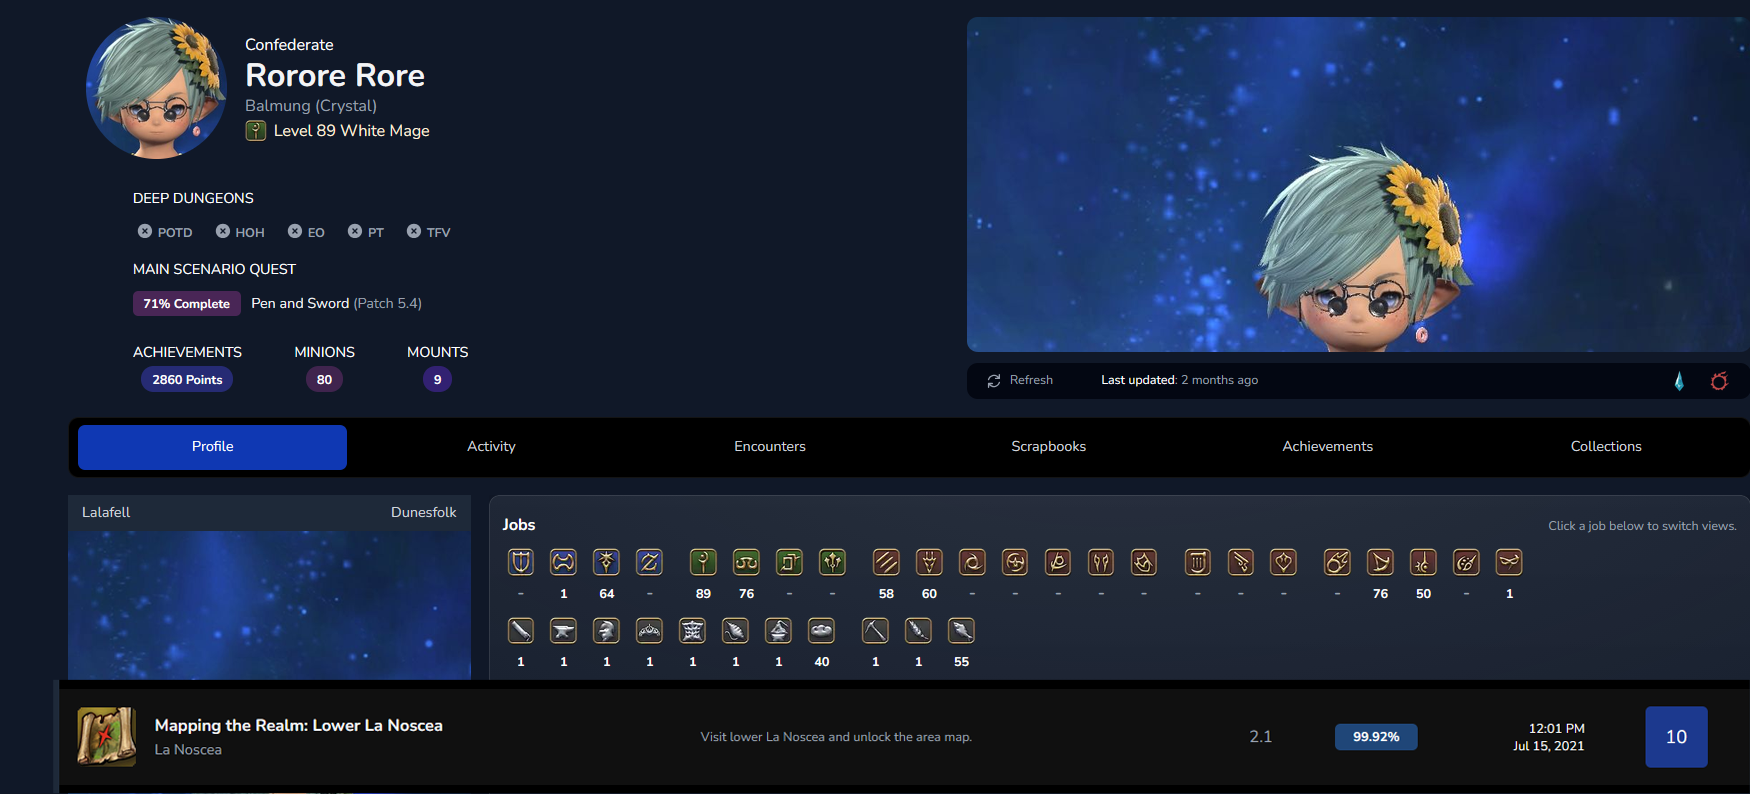Viewport: 1750px width, 794px height.
Task: Select the Monk job icon
Action: click(x=887, y=562)
